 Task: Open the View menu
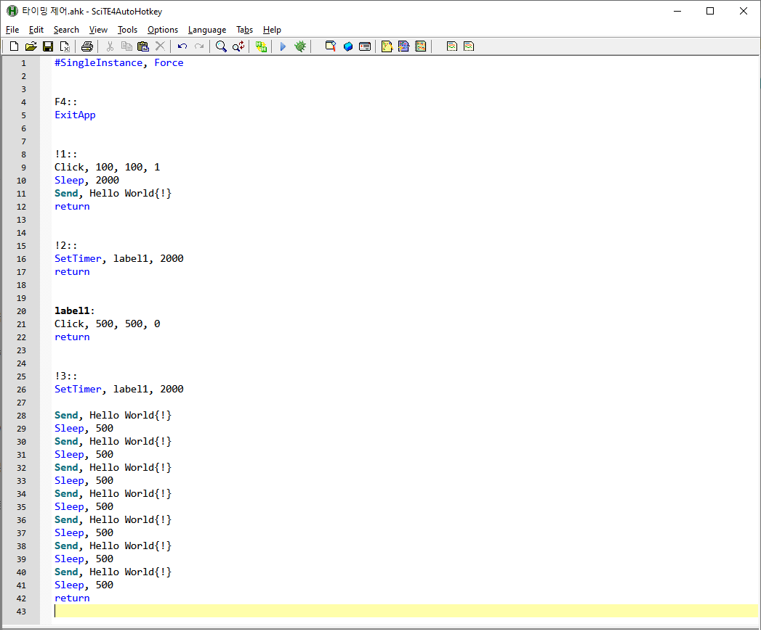pos(98,30)
